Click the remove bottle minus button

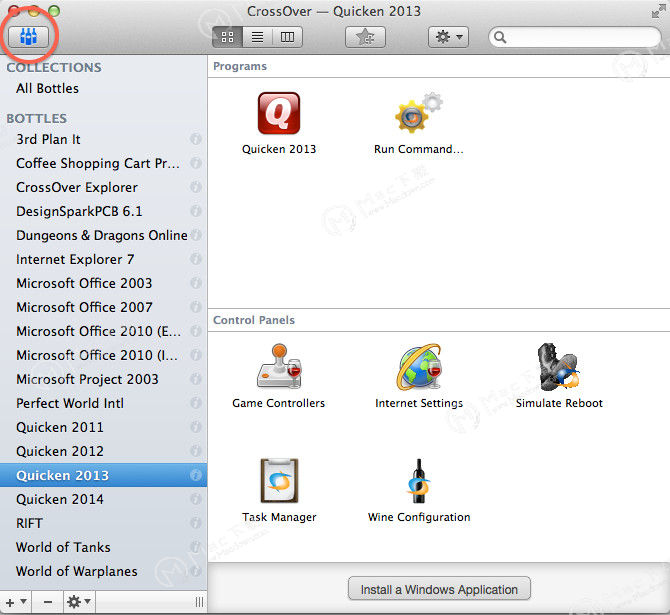click(x=48, y=602)
